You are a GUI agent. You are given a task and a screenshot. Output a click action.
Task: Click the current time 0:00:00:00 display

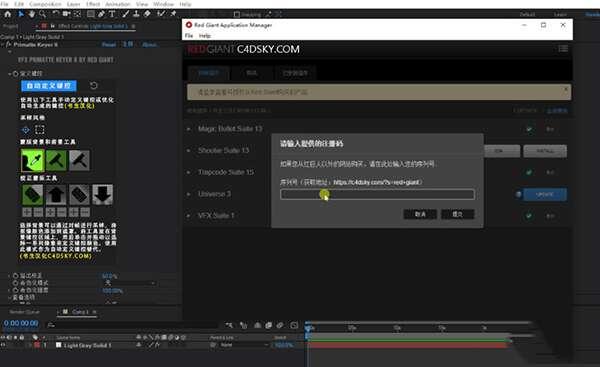click(21, 323)
